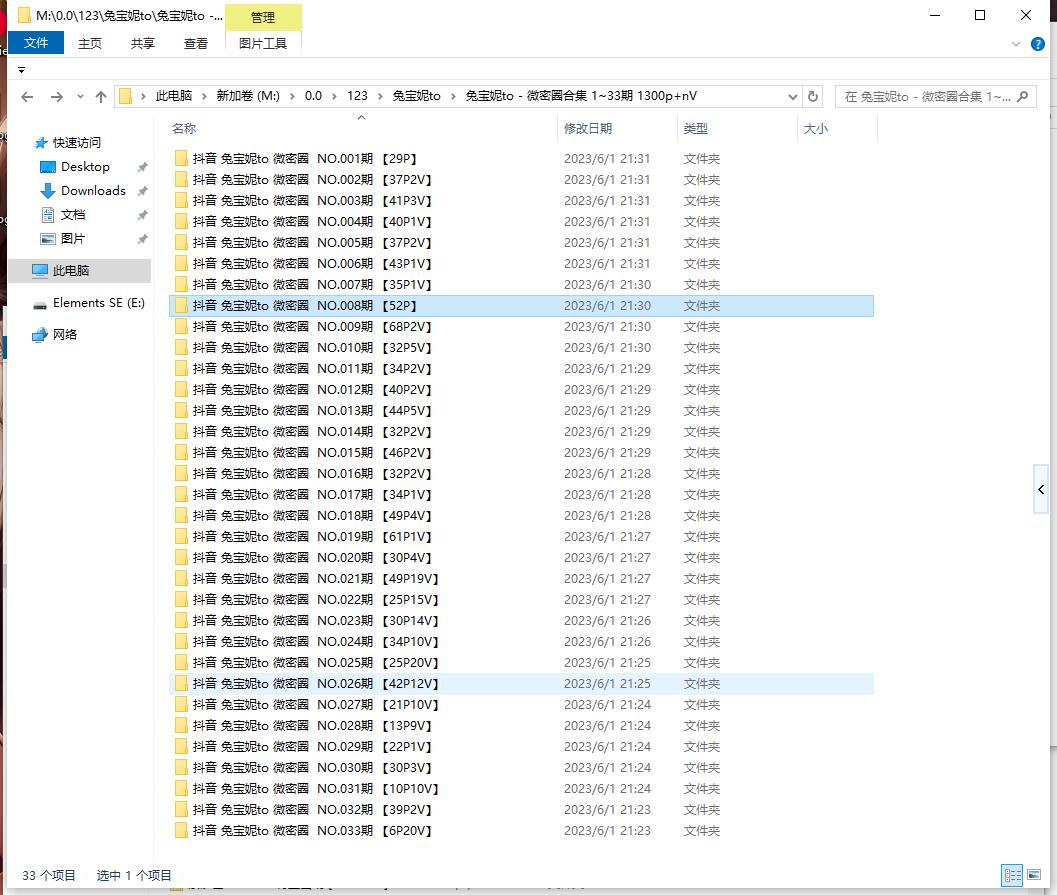Viewport: 1057px width, 895px height.
Task: Click folder icon of NO.023期 row
Action: [181, 621]
